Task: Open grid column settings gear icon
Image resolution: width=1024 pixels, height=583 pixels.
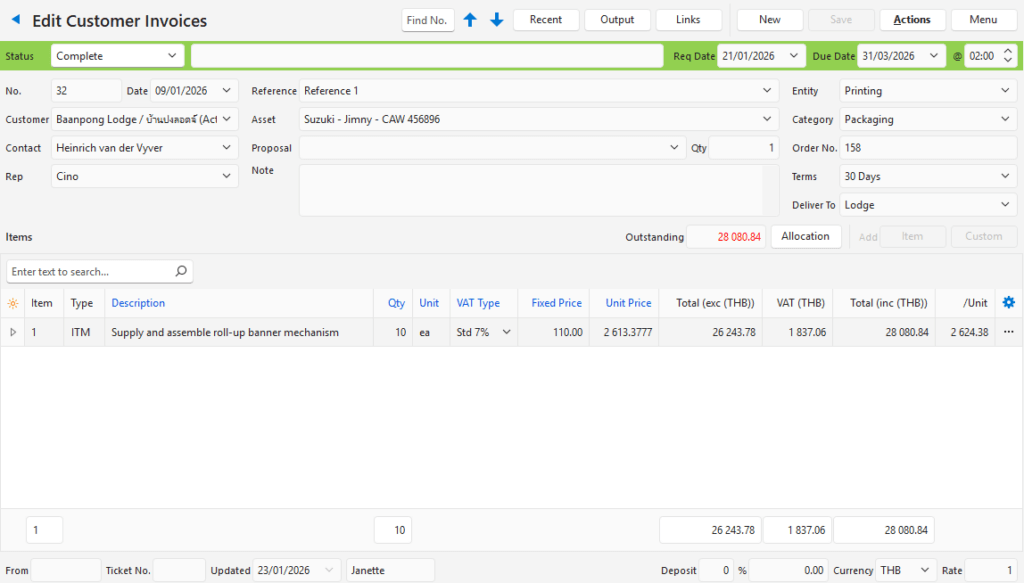Action: 1008,303
